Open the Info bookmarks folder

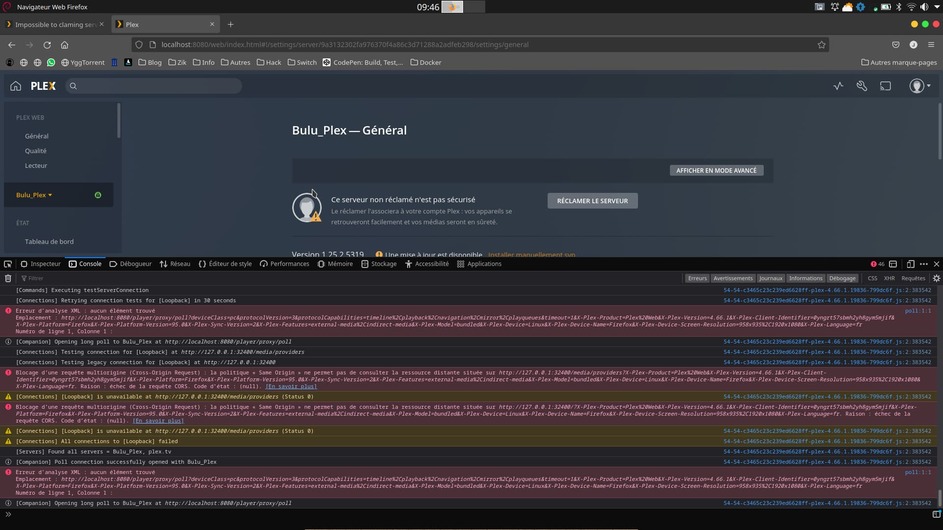point(204,62)
